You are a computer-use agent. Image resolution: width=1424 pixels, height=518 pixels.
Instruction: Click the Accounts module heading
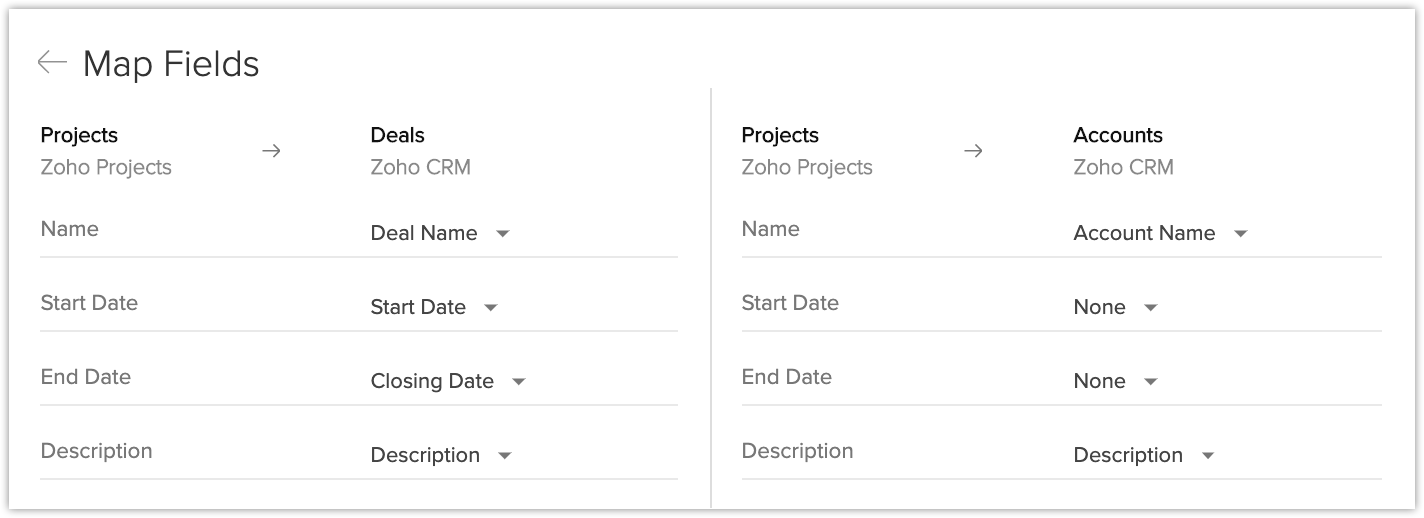[x=1117, y=135]
